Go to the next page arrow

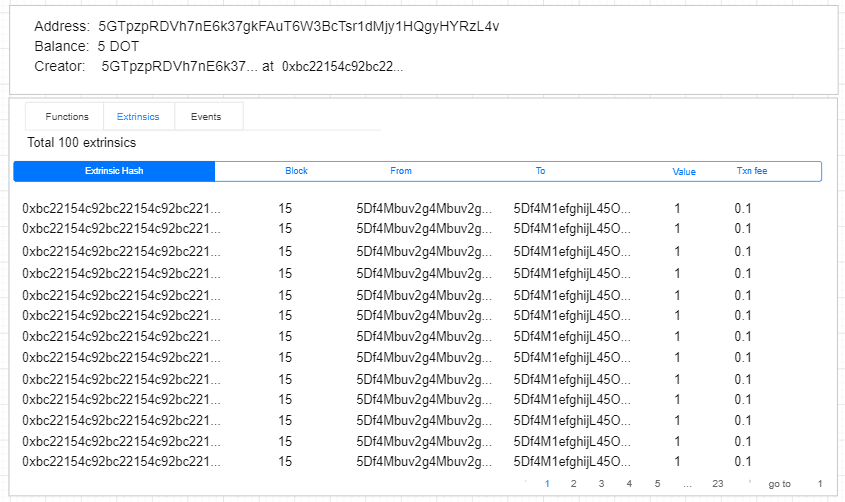pos(749,484)
